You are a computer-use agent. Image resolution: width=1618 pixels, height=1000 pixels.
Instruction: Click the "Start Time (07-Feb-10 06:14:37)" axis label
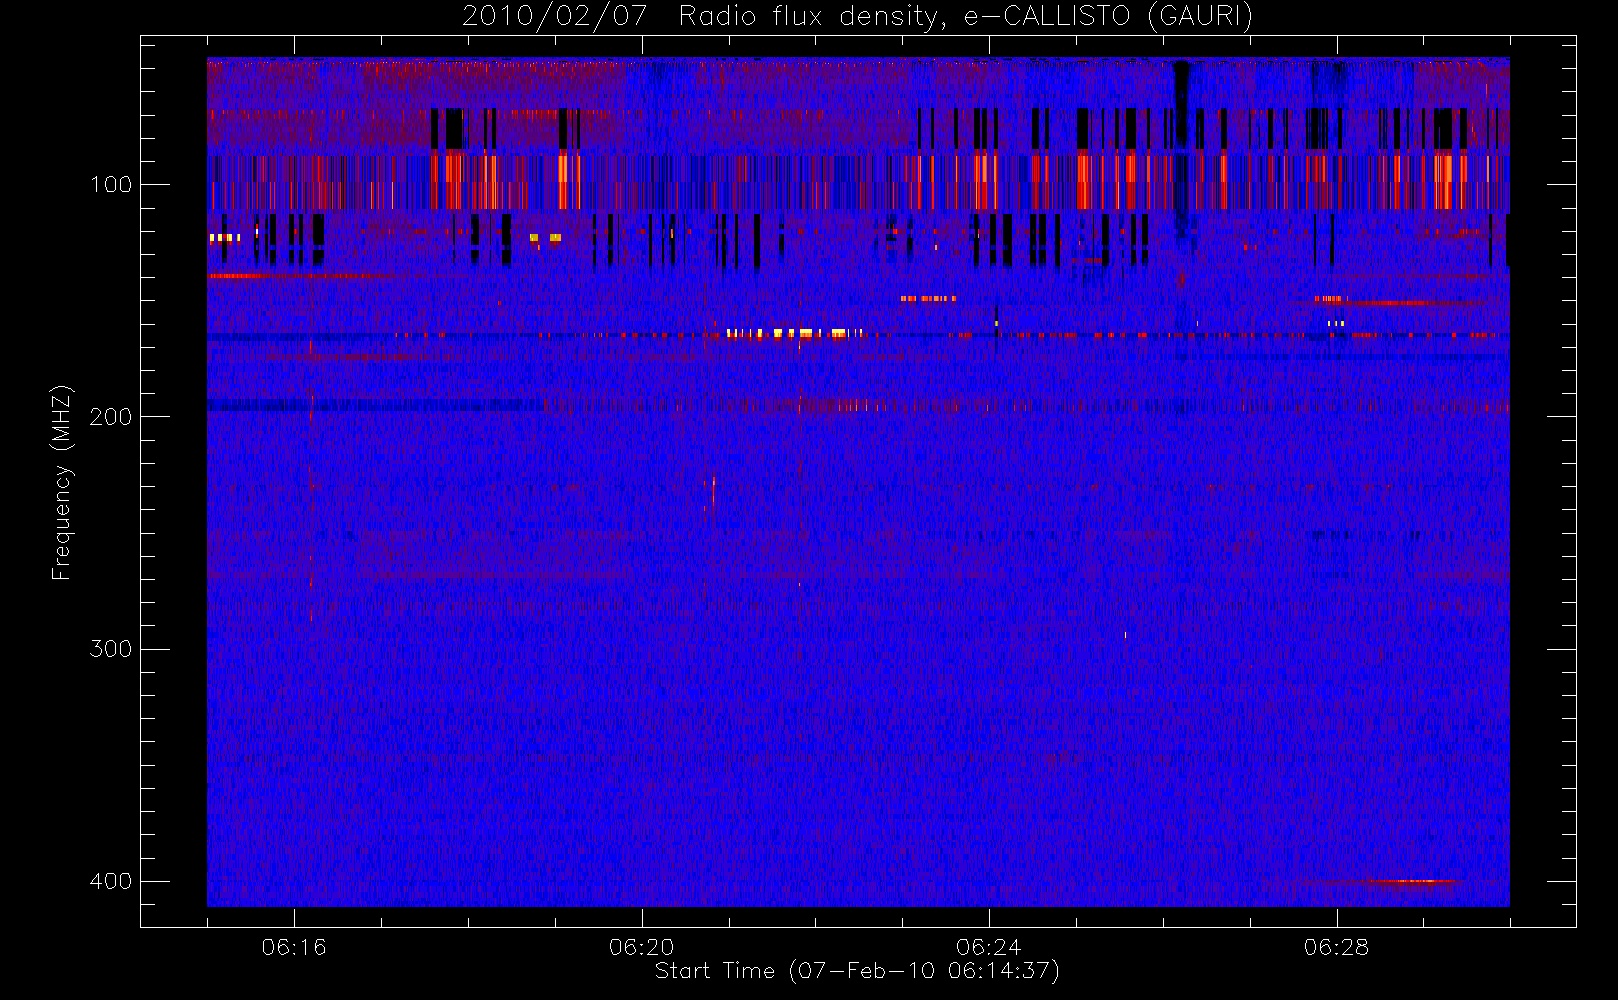[857, 971]
